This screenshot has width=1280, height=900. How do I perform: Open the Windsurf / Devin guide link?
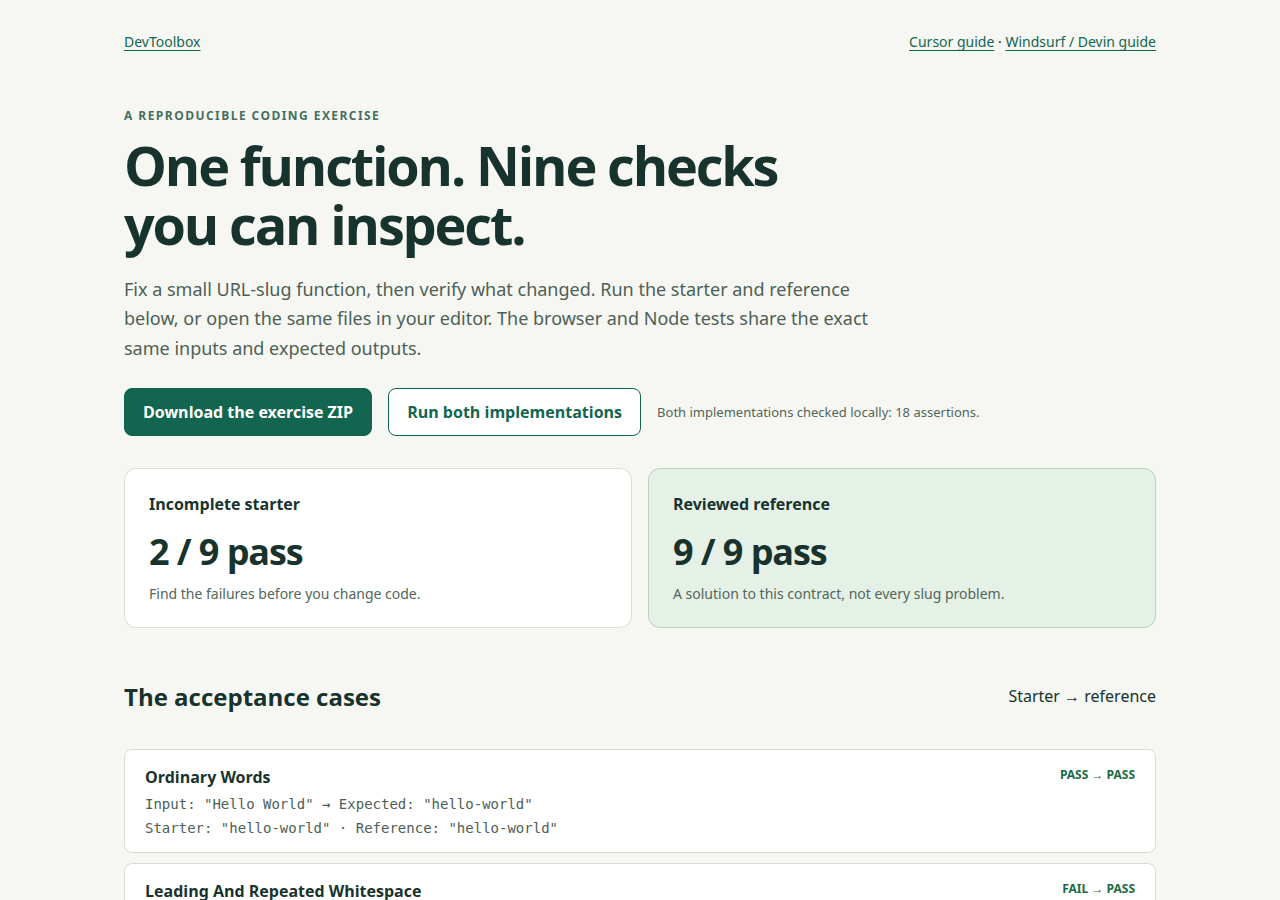pos(1080,42)
